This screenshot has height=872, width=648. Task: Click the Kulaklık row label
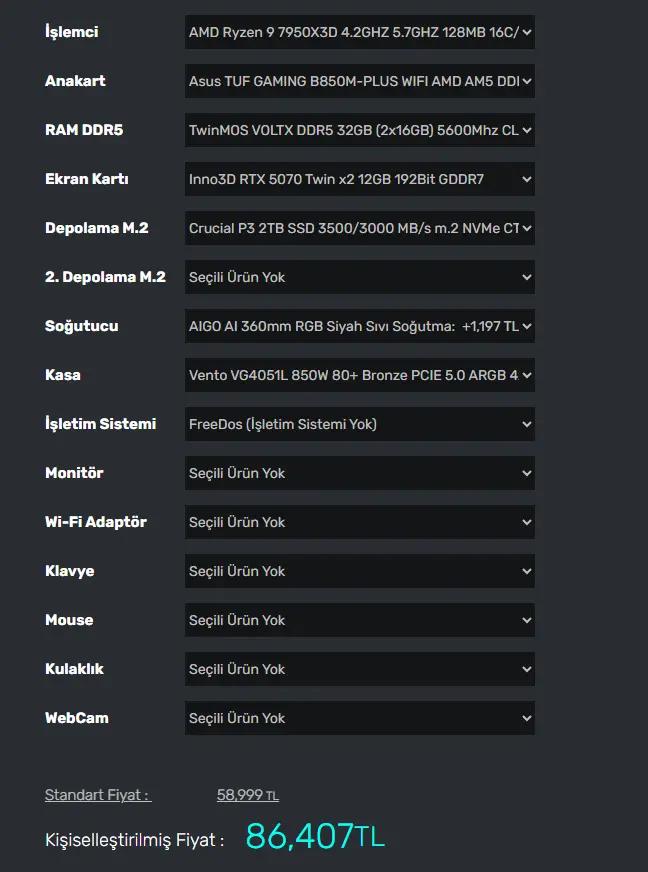[75, 668]
